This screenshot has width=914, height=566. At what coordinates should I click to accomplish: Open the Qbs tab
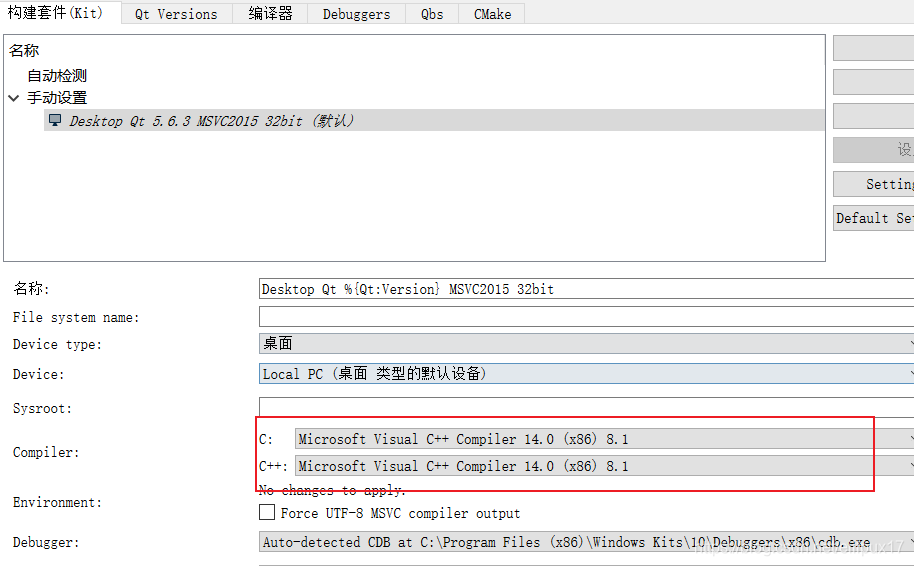click(432, 14)
